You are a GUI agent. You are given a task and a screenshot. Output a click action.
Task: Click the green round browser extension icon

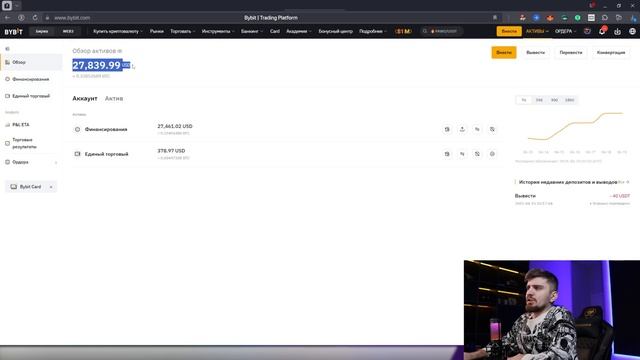click(578, 18)
